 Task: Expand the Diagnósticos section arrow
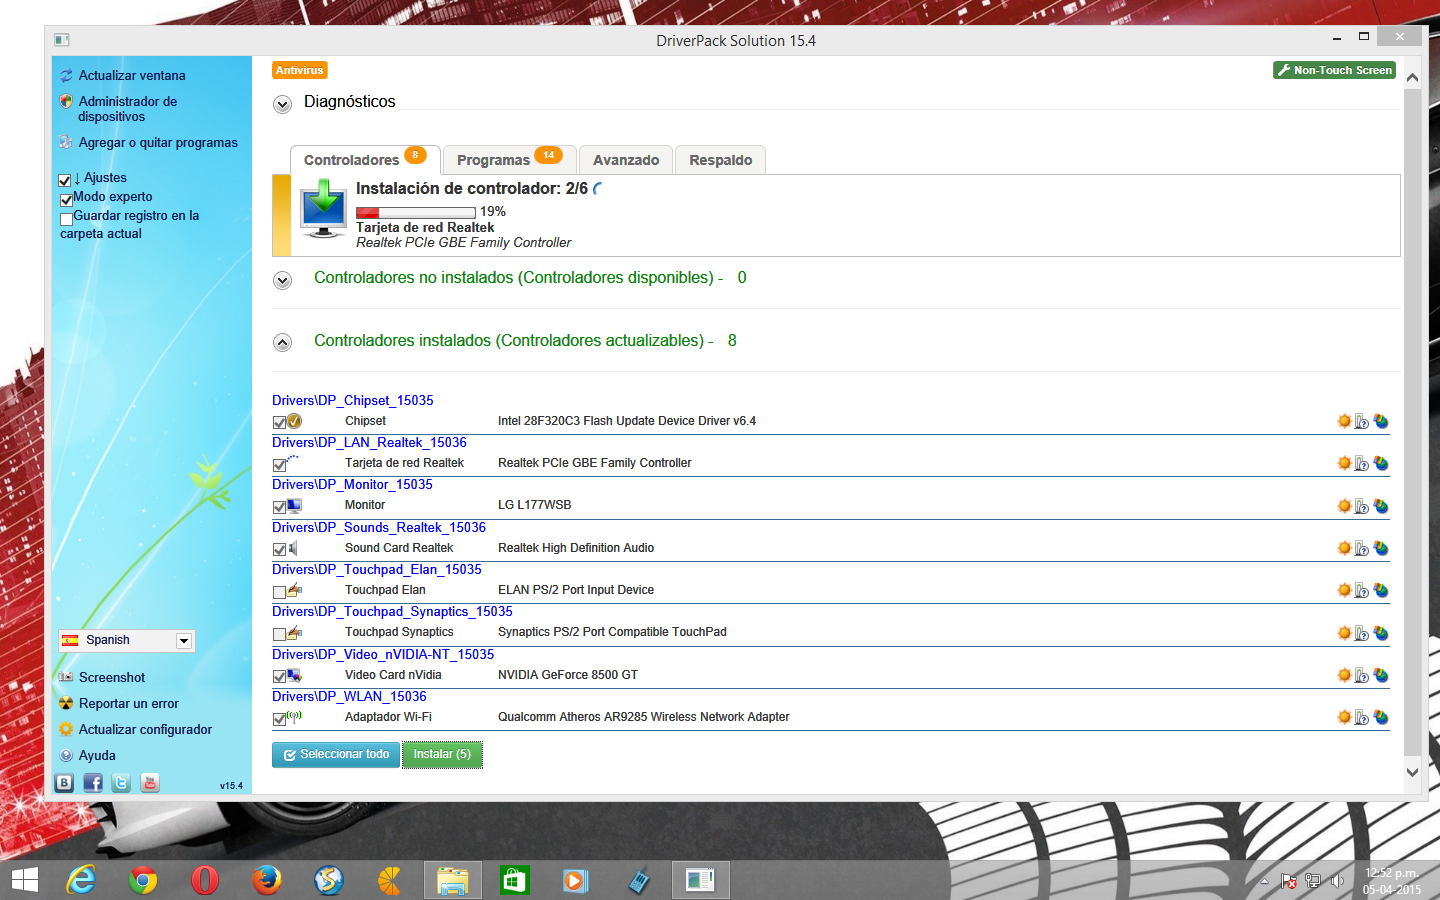[283, 104]
